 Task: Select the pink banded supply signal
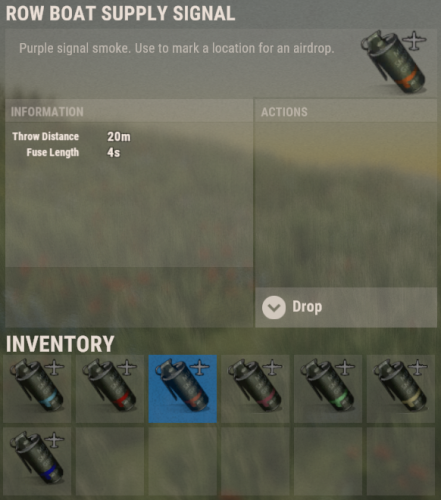tap(255, 389)
